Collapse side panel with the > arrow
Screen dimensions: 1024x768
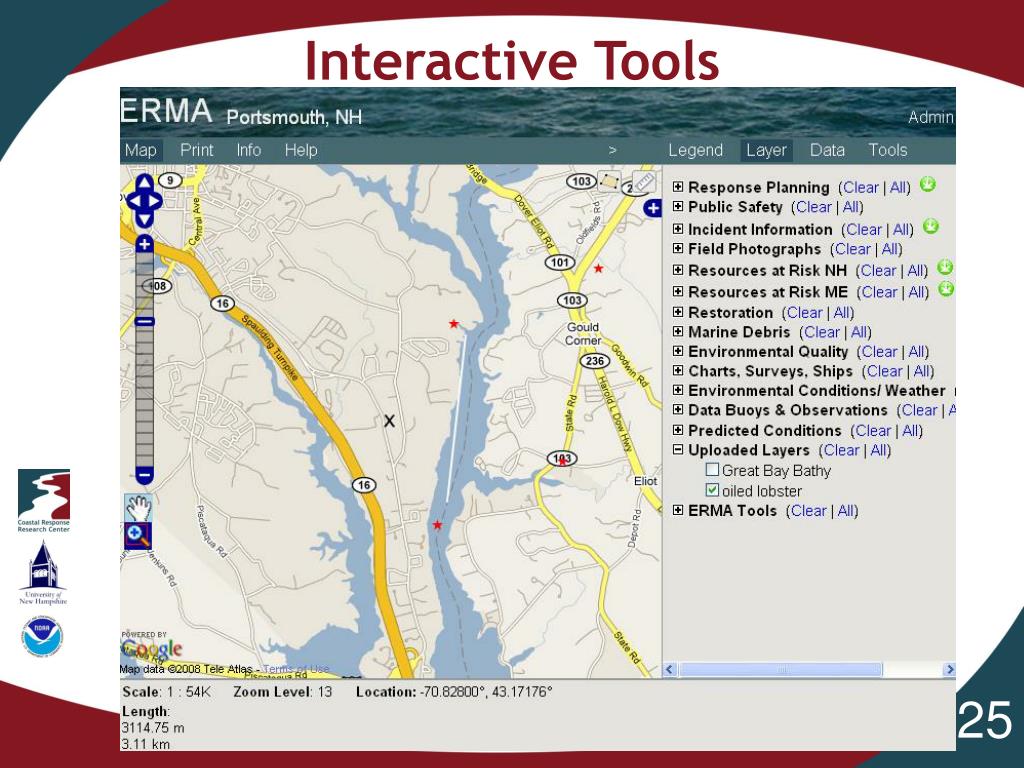coord(612,150)
